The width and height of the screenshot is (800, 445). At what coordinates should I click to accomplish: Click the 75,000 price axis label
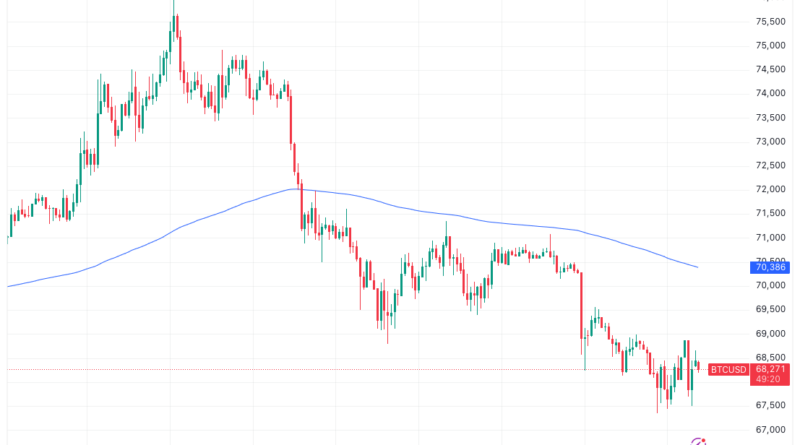click(x=768, y=45)
